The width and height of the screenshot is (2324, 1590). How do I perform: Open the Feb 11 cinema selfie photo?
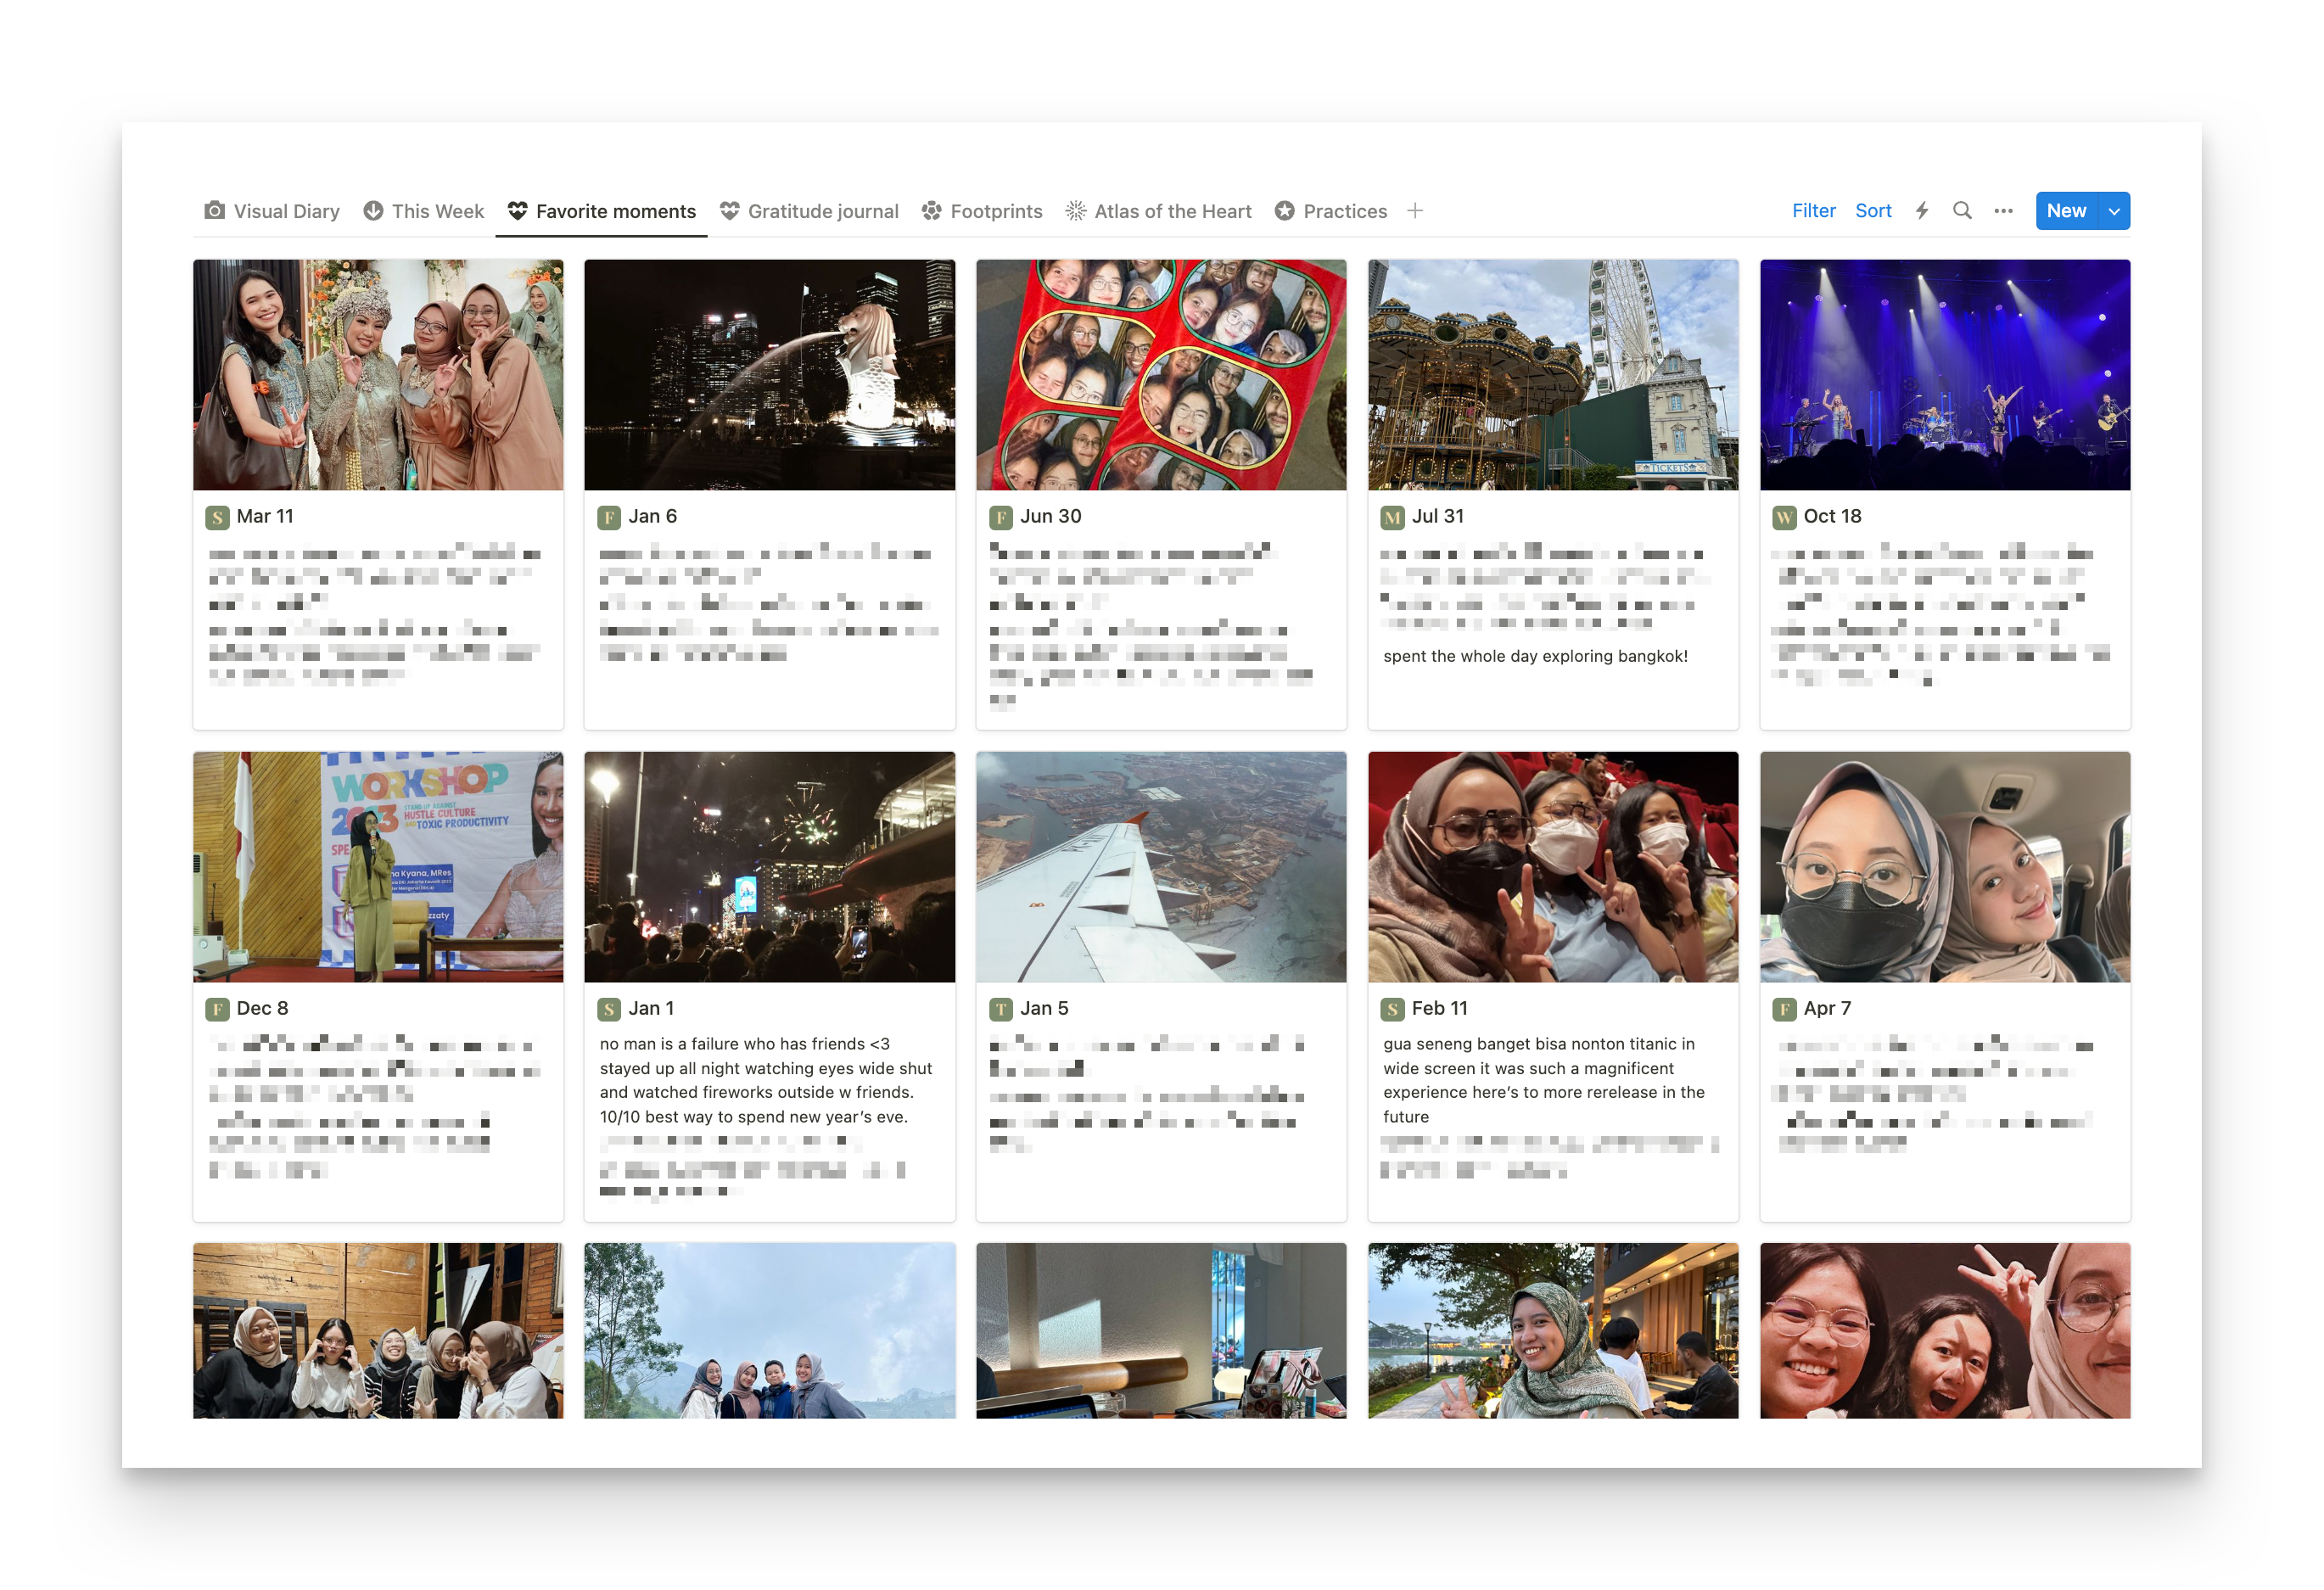(1553, 867)
